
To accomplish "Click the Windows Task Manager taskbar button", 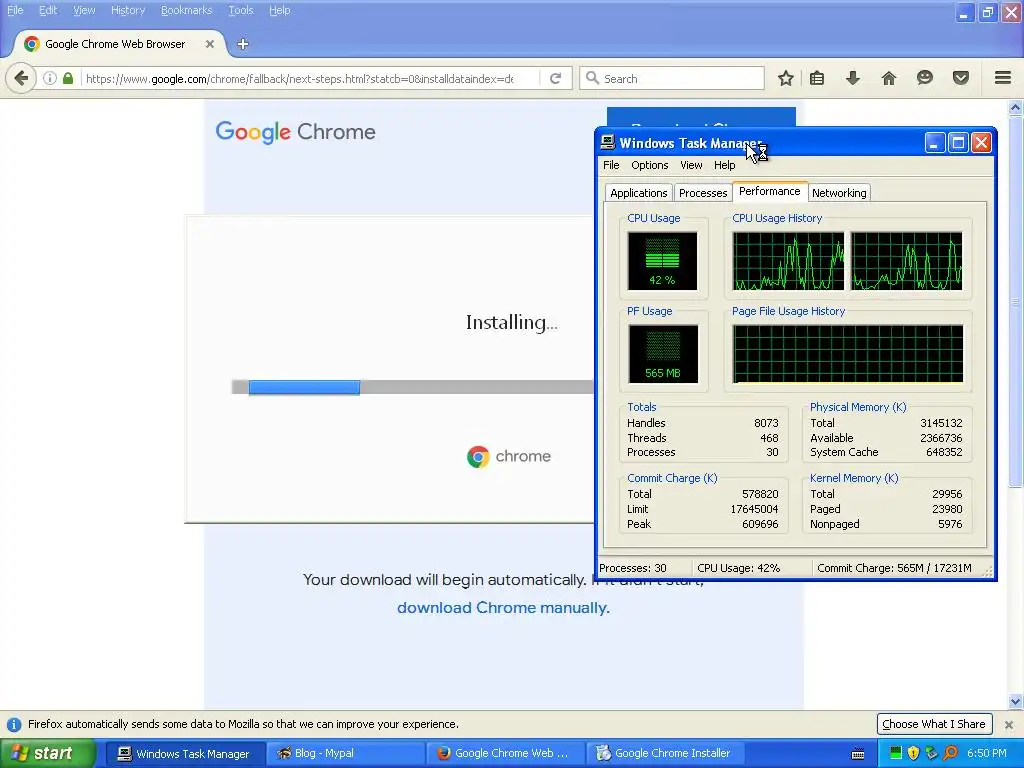I will pos(185,754).
